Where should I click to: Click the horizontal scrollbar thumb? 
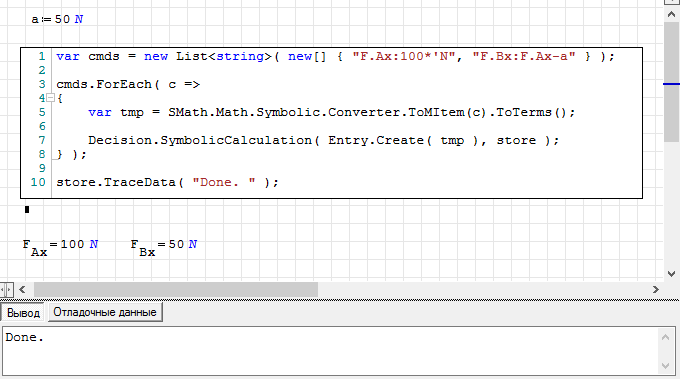tap(176, 289)
